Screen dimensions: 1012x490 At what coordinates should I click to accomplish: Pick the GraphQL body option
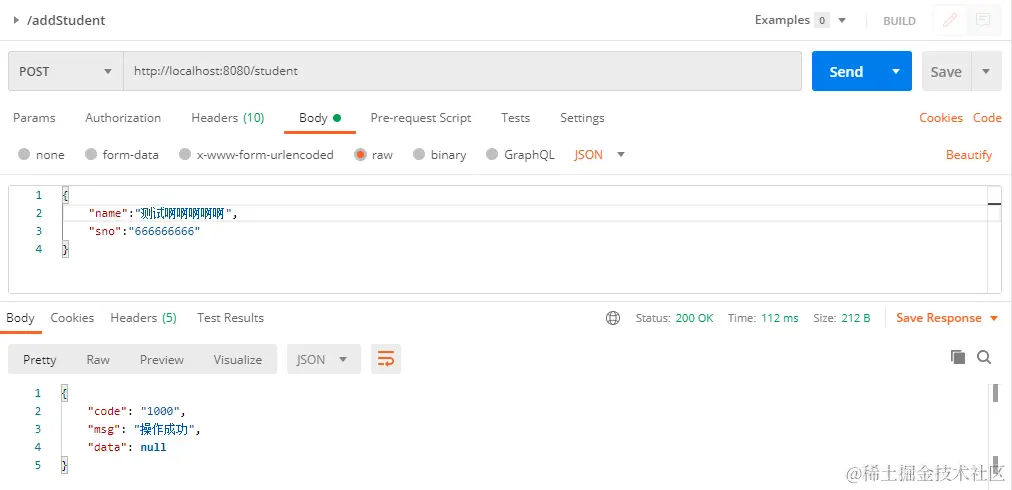pyautogui.click(x=520, y=155)
